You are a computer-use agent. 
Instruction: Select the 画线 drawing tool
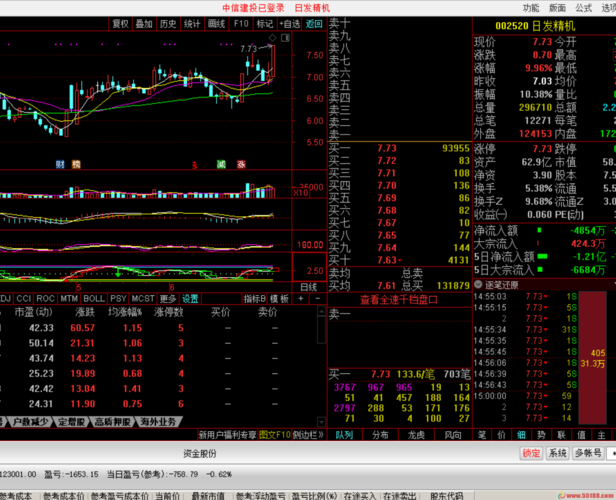[x=217, y=23]
